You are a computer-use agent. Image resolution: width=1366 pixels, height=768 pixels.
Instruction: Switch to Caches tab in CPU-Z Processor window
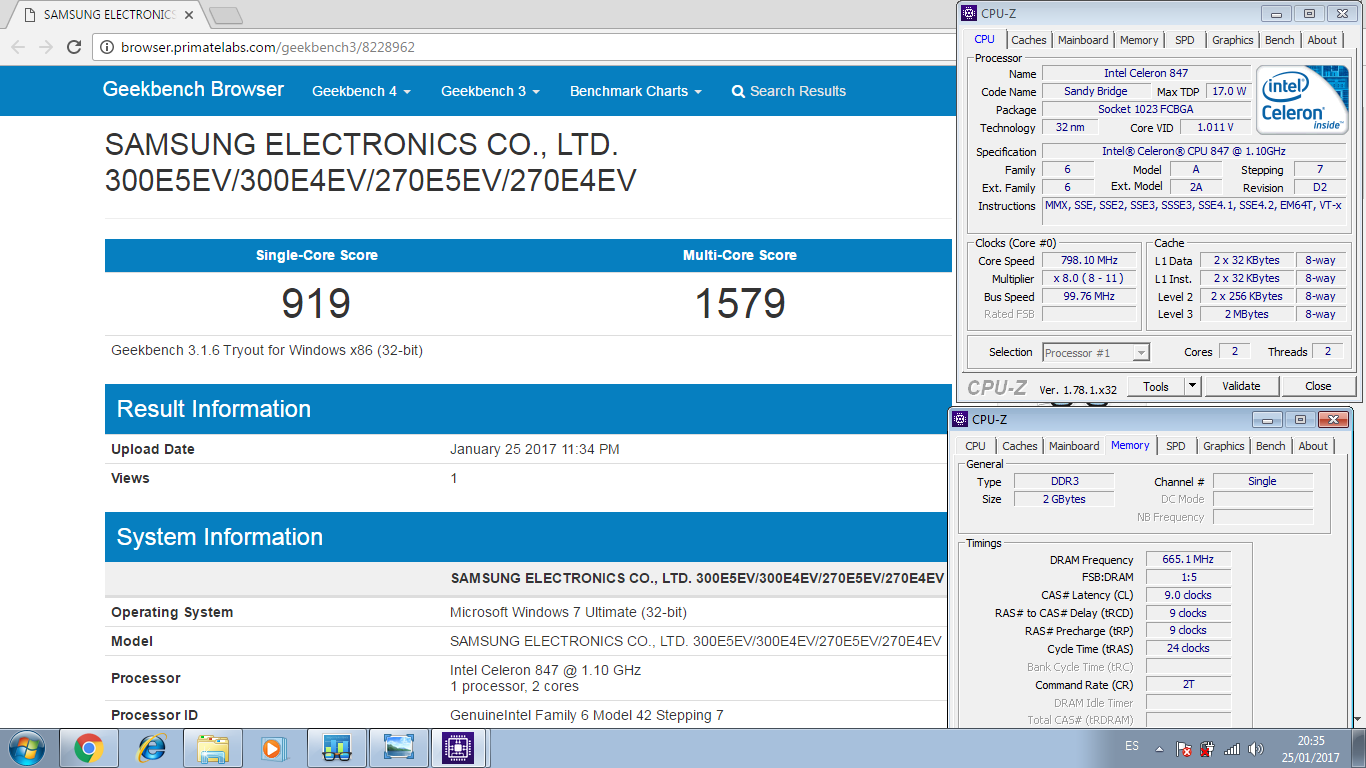1028,40
